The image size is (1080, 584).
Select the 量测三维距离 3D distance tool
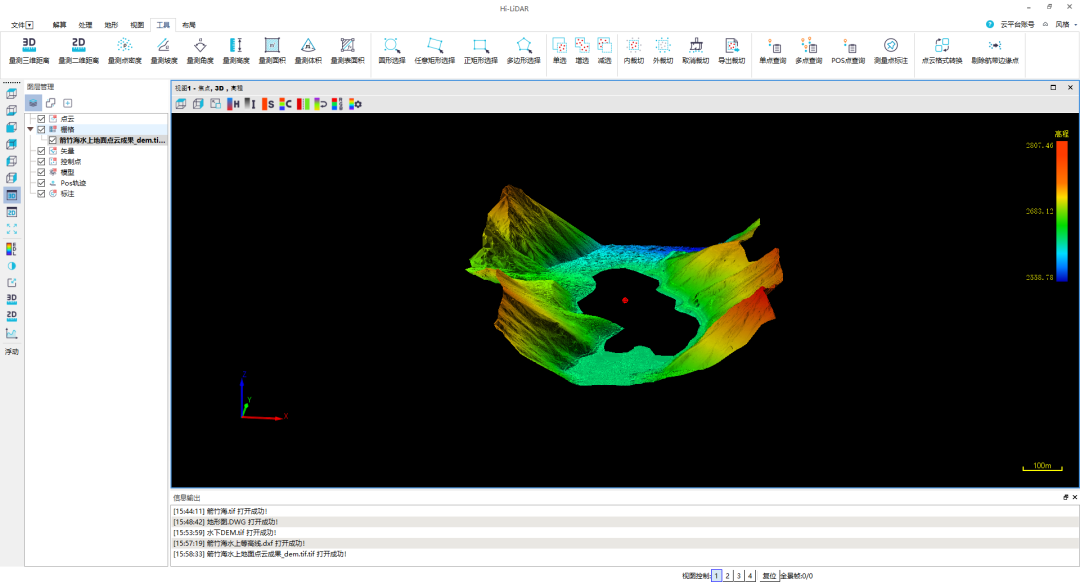[29, 51]
